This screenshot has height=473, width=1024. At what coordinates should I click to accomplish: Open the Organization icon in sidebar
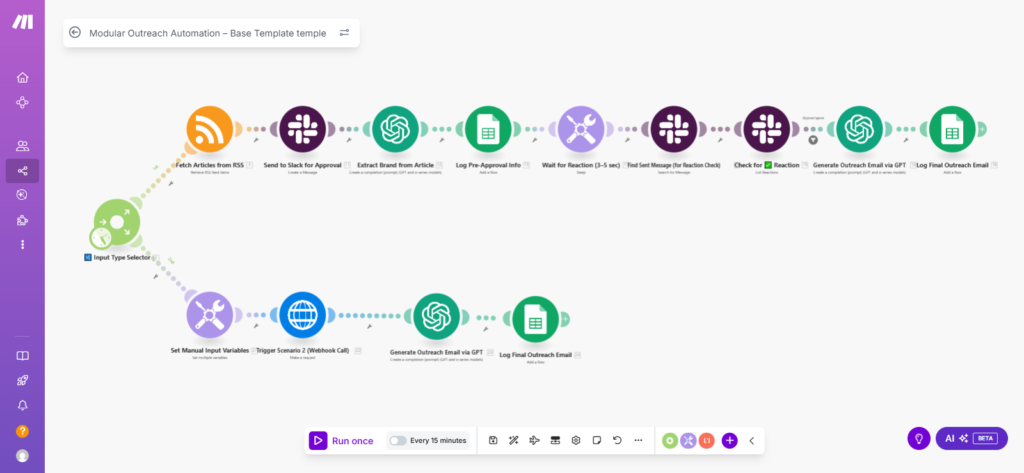click(22, 103)
